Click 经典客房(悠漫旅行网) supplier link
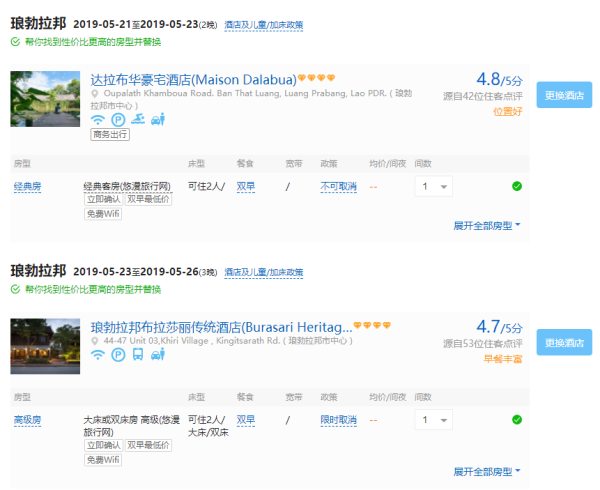This screenshot has width=600, height=490. (127, 187)
